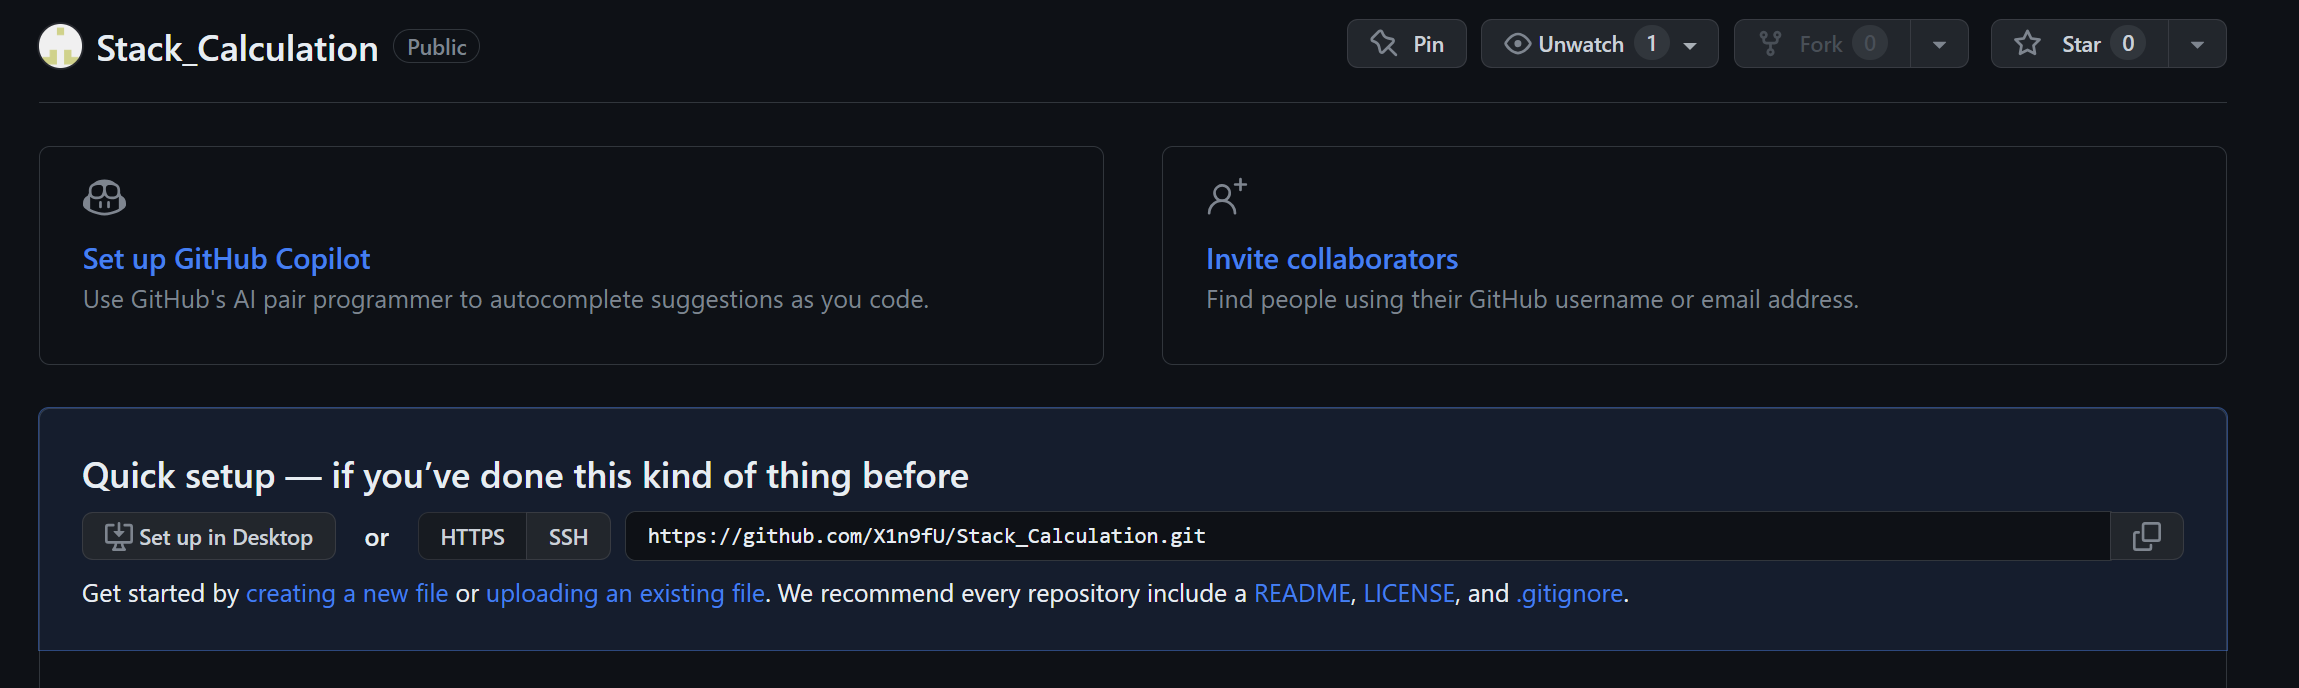Click the repository clone URL field
Image resolution: width=2299 pixels, height=688 pixels.
pyautogui.click(x=1366, y=537)
